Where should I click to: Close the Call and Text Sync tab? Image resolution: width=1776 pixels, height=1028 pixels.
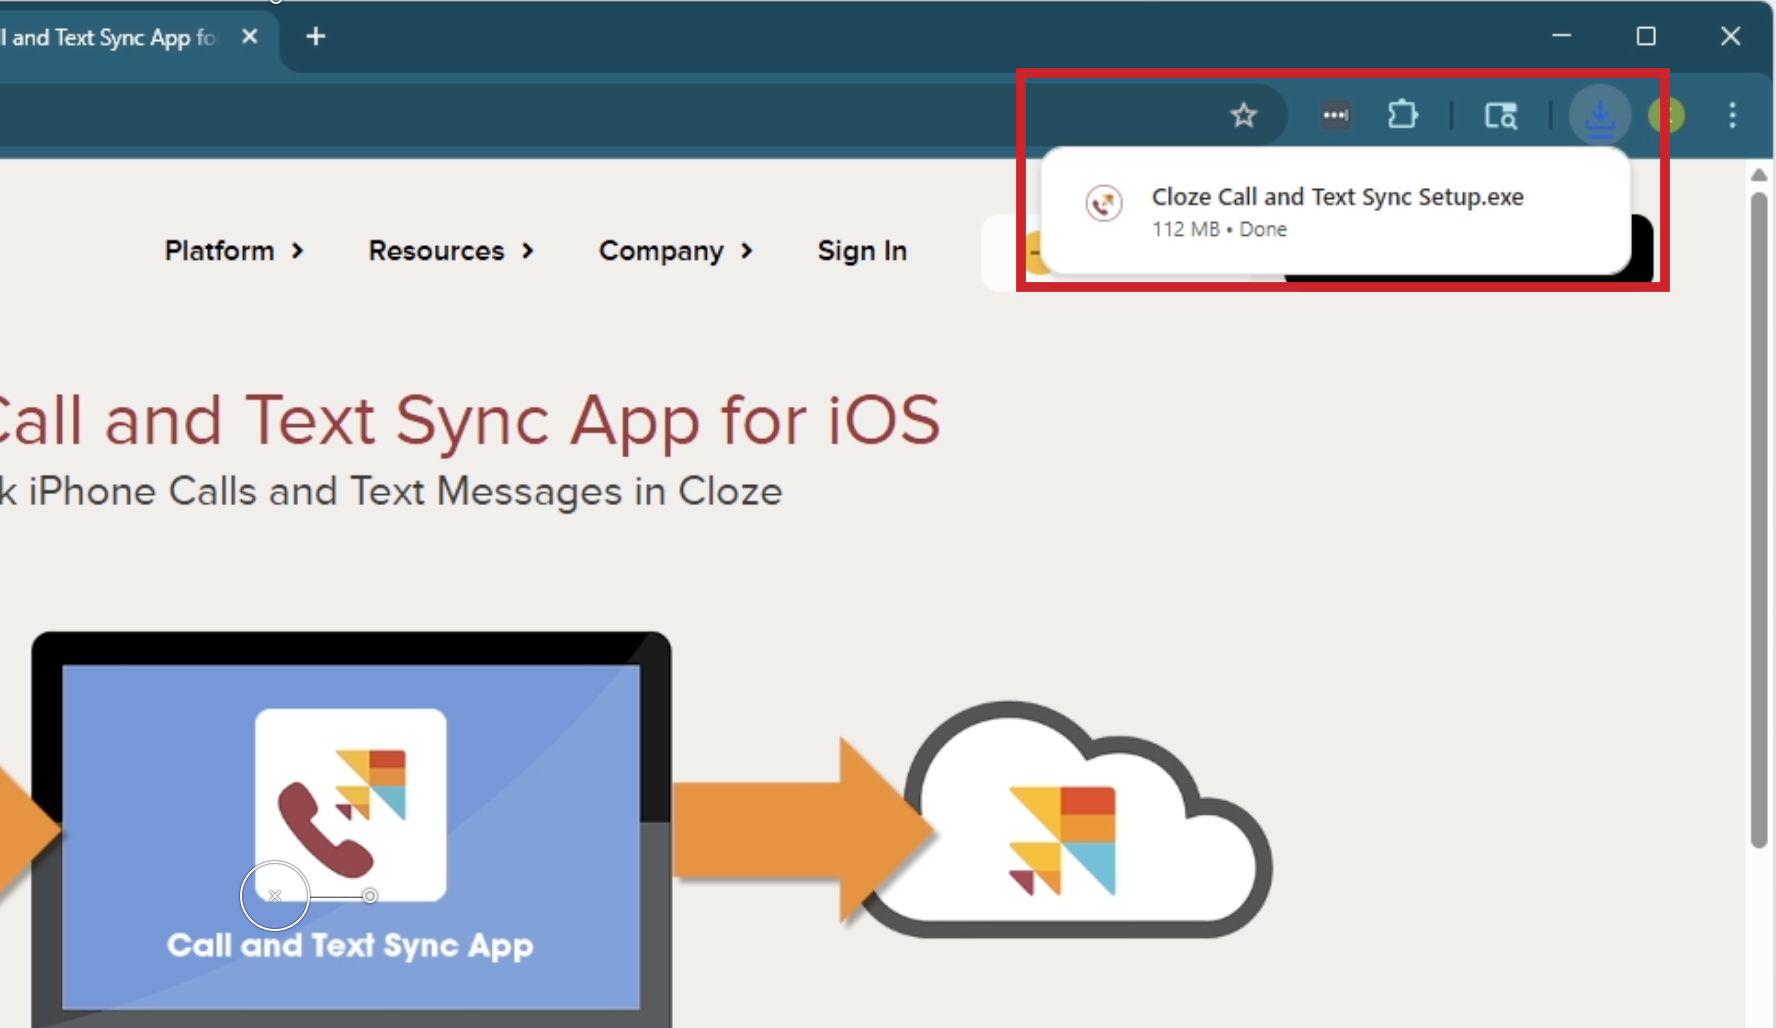click(x=250, y=37)
